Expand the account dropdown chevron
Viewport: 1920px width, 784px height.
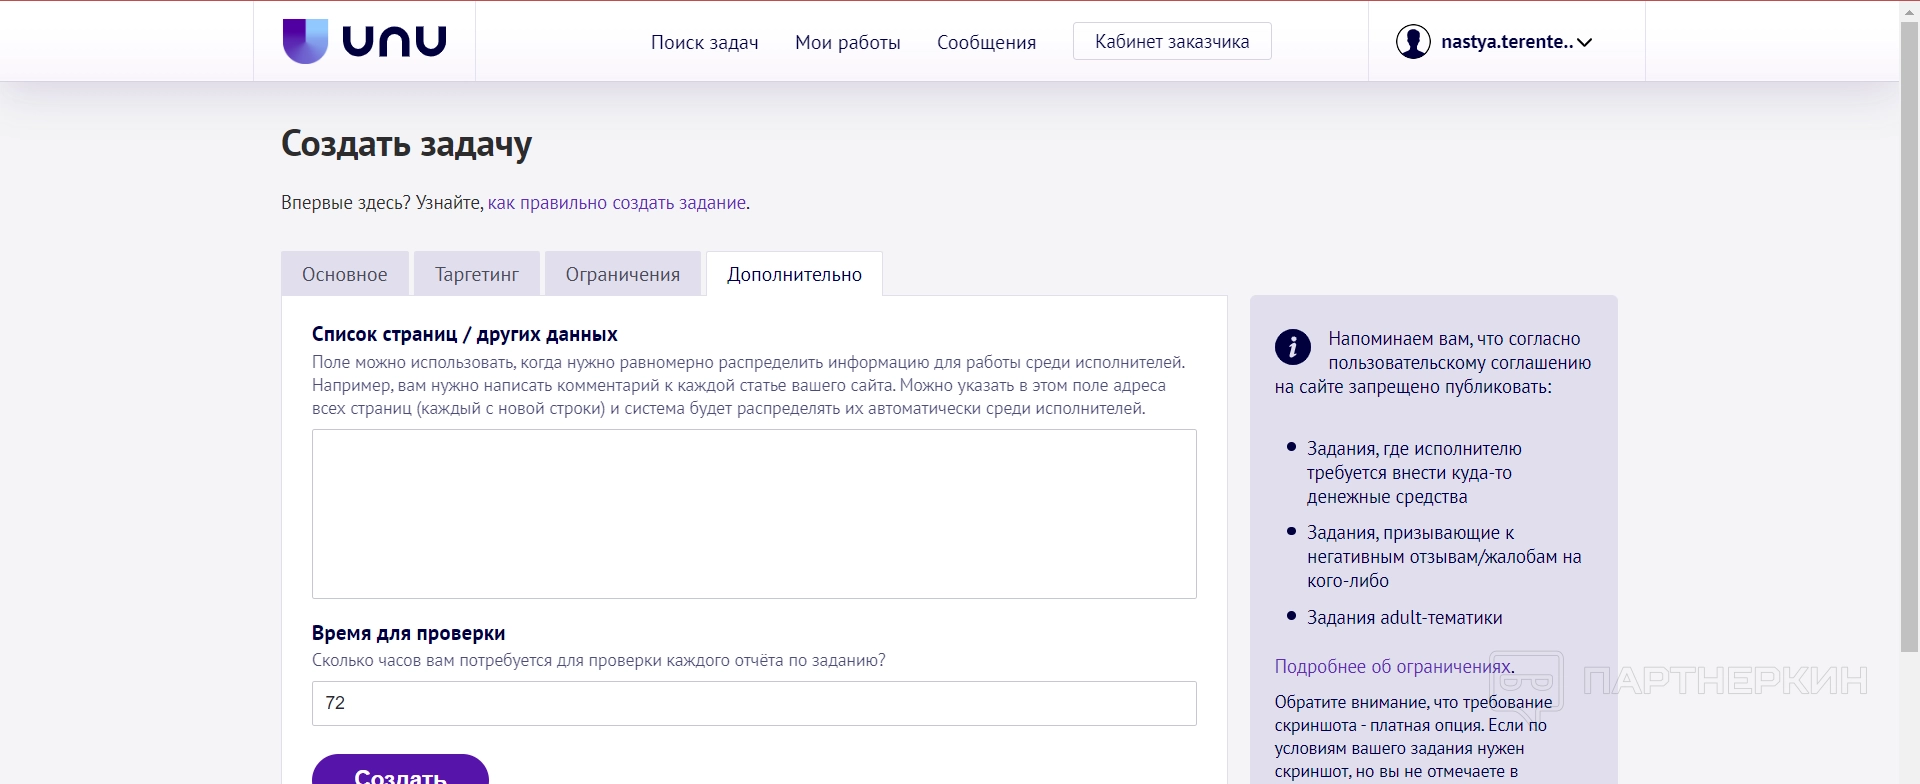pyautogui.click(x=1585, y=42)
